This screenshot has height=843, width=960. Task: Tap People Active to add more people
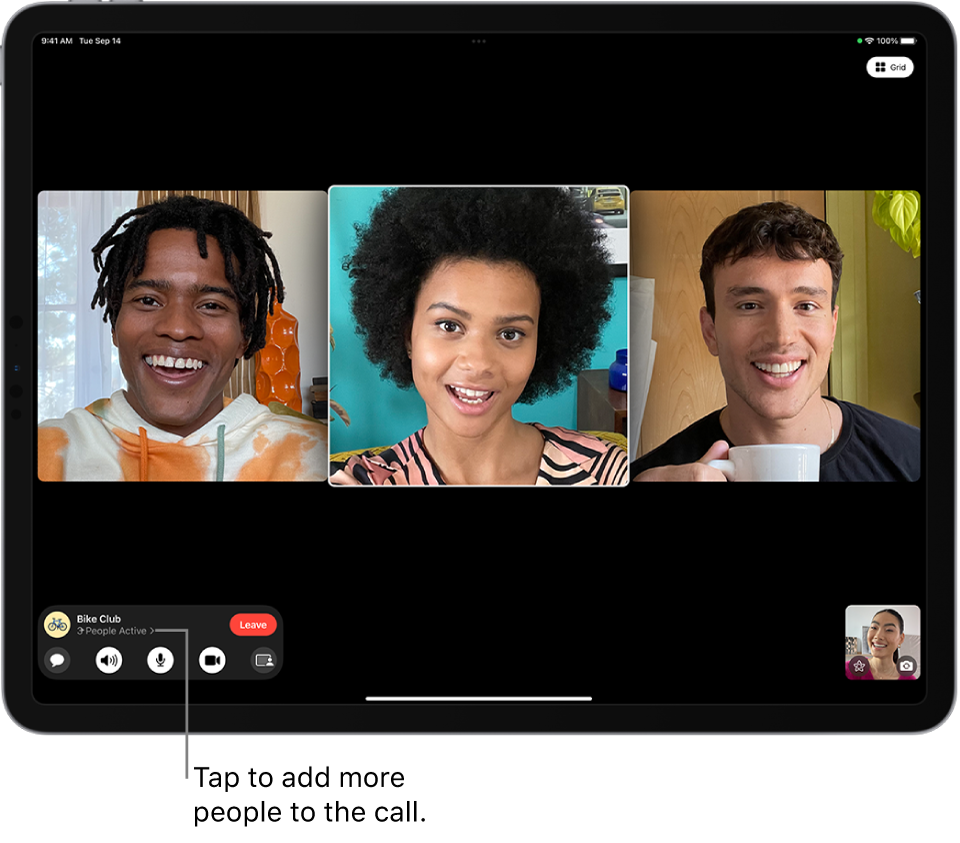click(x=115, y=632)
